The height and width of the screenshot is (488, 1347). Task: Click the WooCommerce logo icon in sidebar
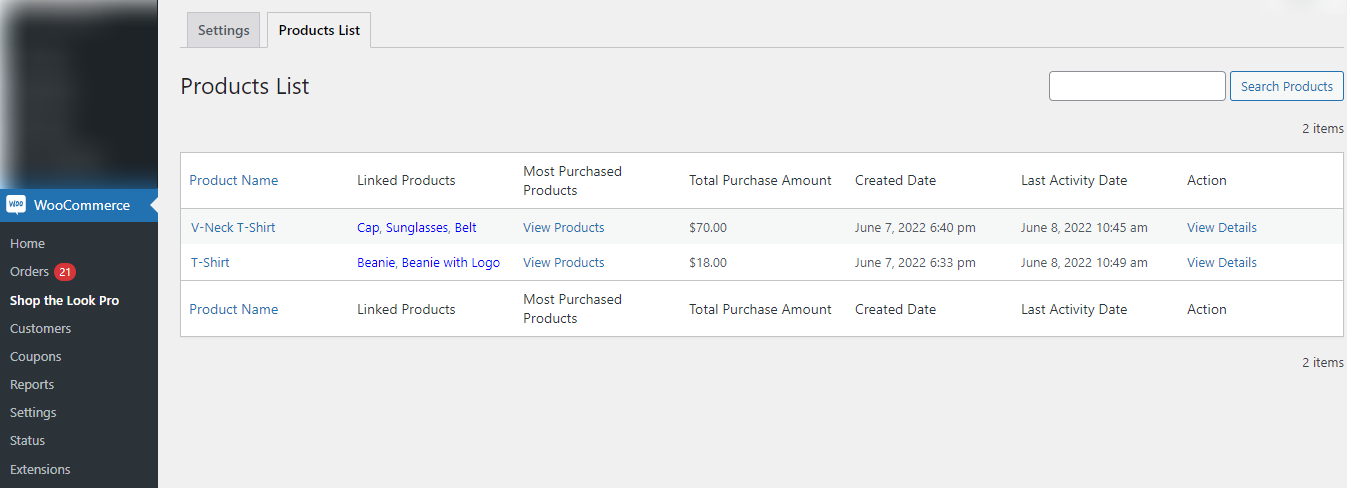pyautogui.click(x=16, y=205)
